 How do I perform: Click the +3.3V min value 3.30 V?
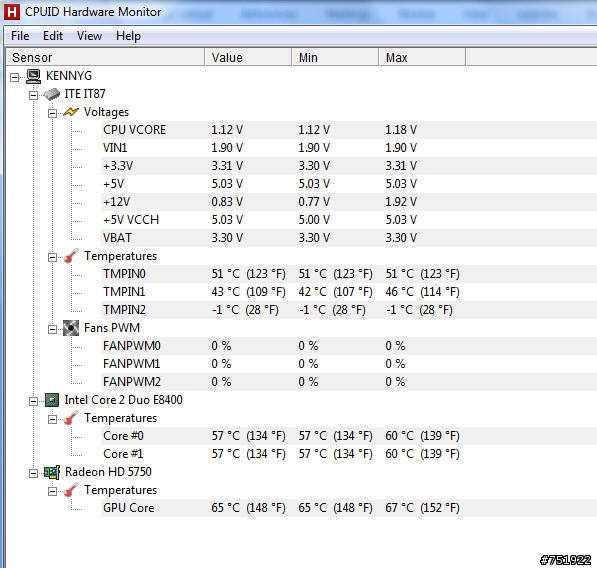tap(314, 166)
